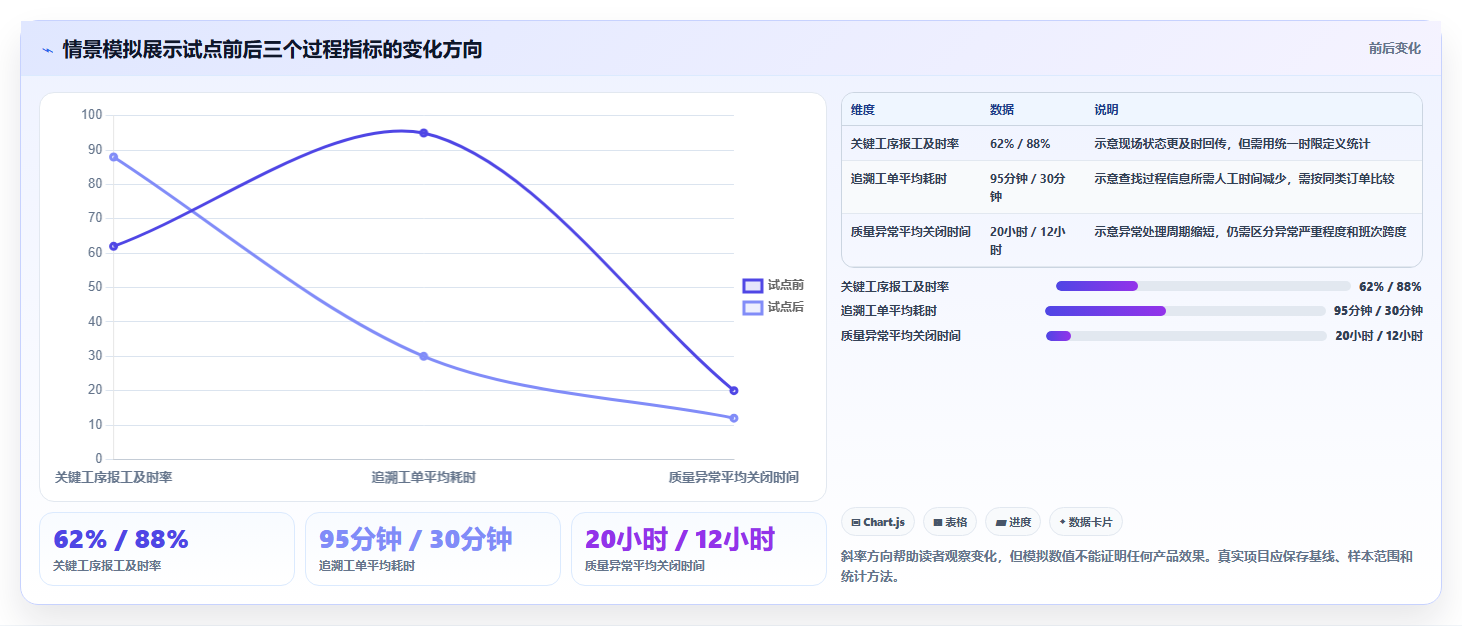Click table cell 追溯工单平均耗时

[x=899, y=179]
